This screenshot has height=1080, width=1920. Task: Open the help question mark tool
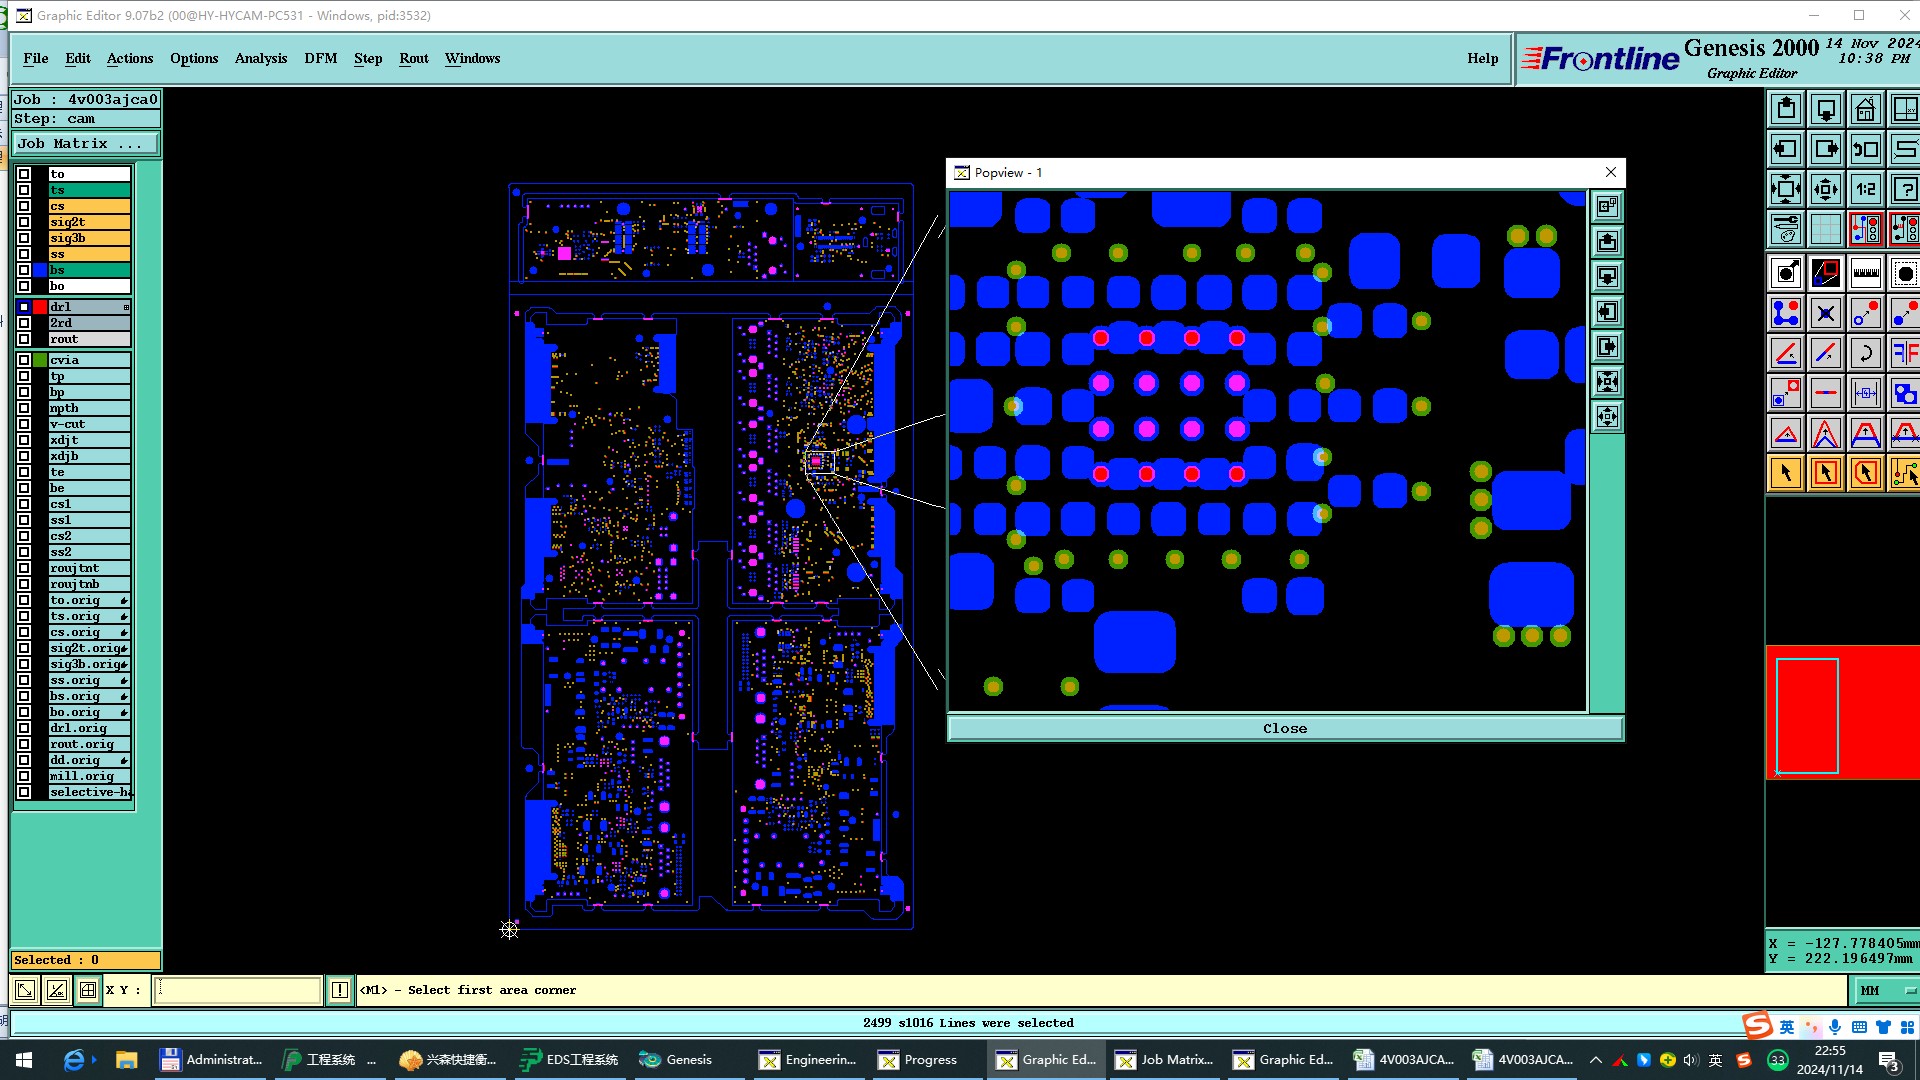coord(1904,189)
